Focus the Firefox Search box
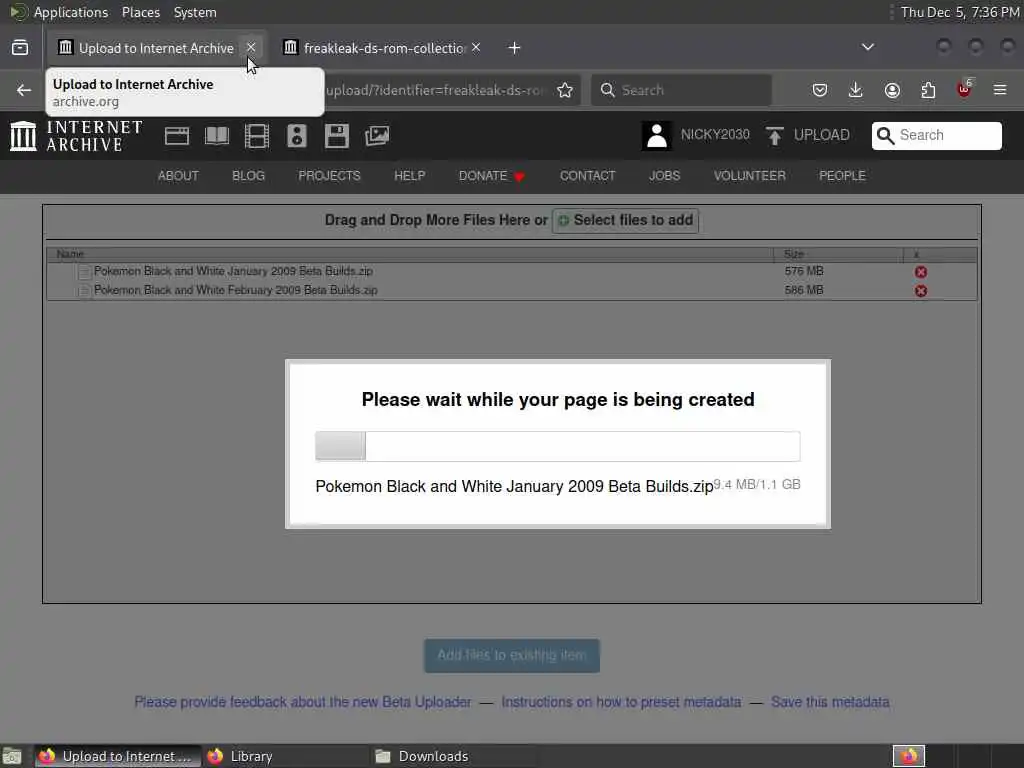This screenshot has width=1024, height=768. click(681, 90)
